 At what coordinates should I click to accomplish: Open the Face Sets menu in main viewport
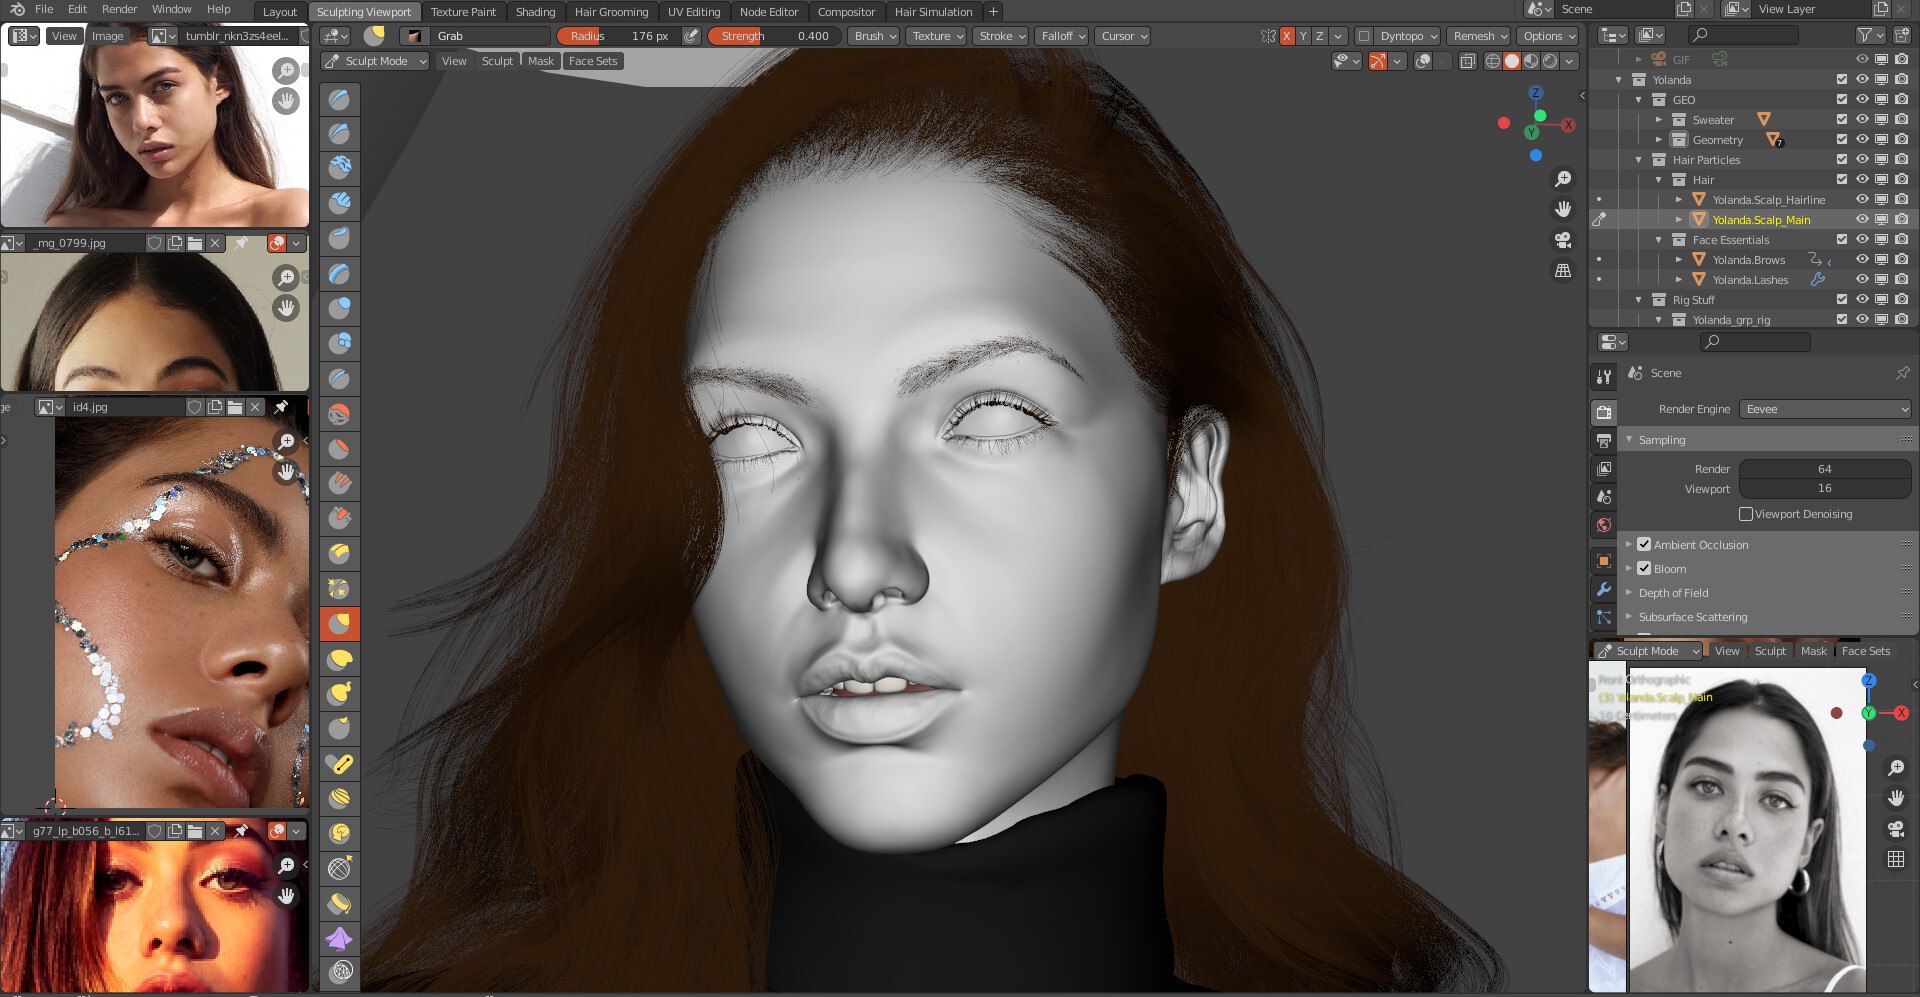pos(593,61)
